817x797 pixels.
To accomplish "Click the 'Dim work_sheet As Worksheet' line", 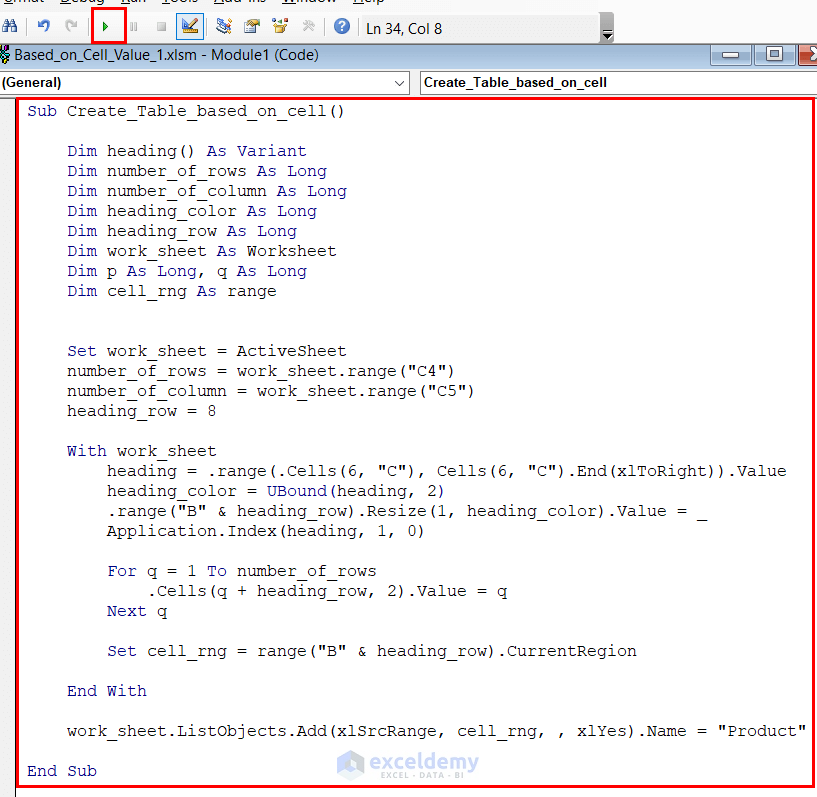I will [x=202, y=251].
